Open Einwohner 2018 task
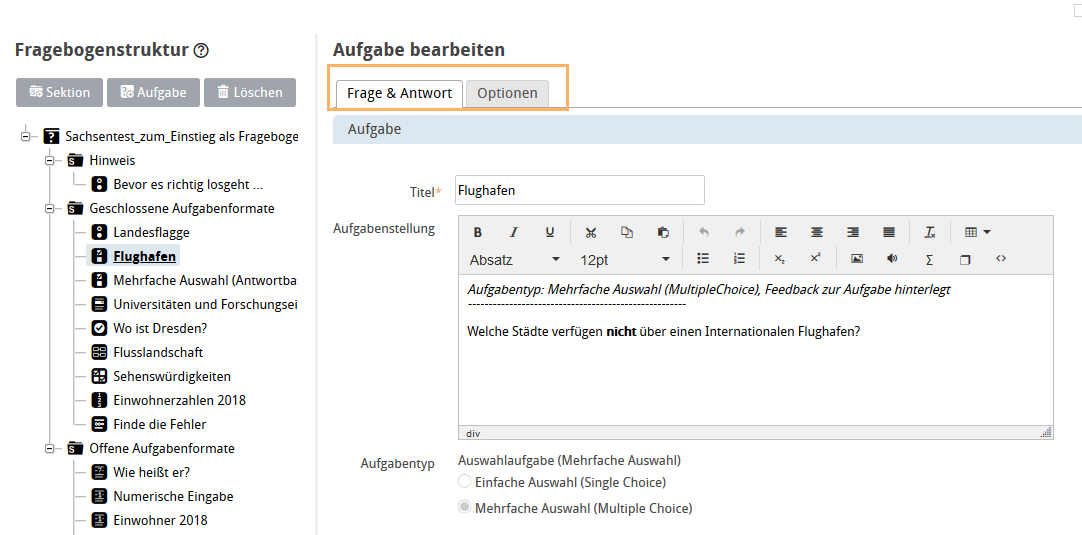Image resolution: width=1082 pixels, height=535 pixels. pyautogui.click(x=160, y=521)
